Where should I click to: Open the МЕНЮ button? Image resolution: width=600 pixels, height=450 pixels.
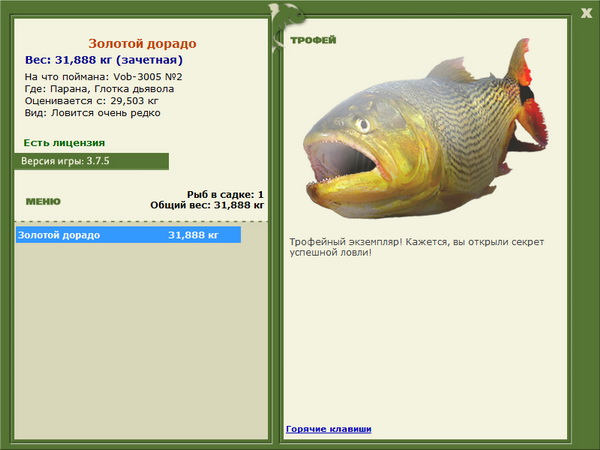[x=43, y=201]
